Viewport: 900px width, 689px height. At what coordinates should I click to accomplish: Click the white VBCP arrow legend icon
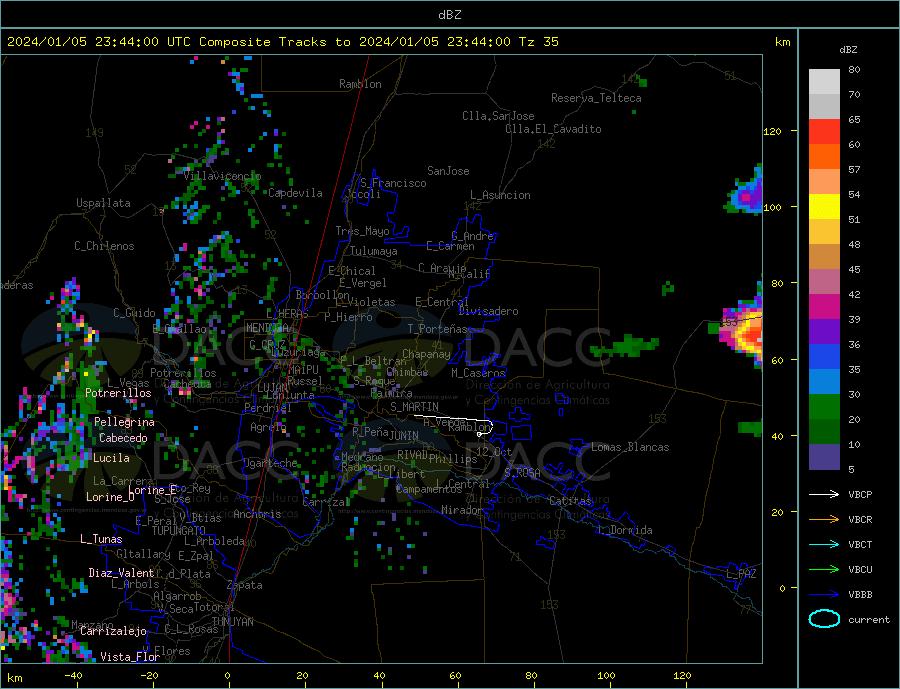[824, 494]
